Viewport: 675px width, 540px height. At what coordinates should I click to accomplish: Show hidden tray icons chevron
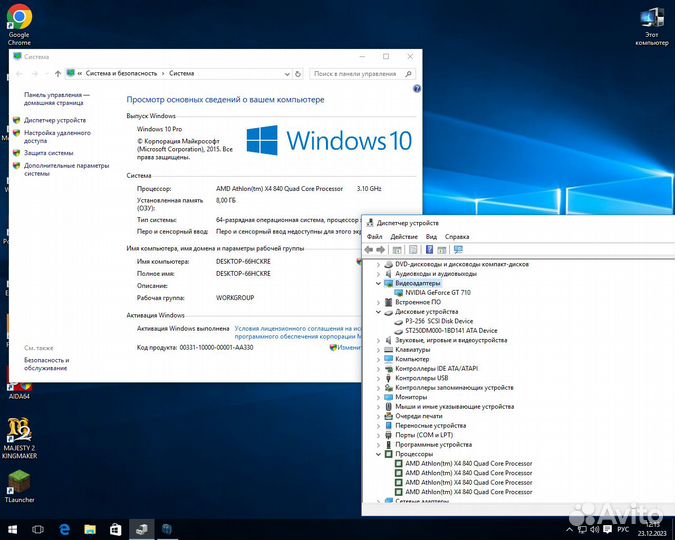pos(570,529)
